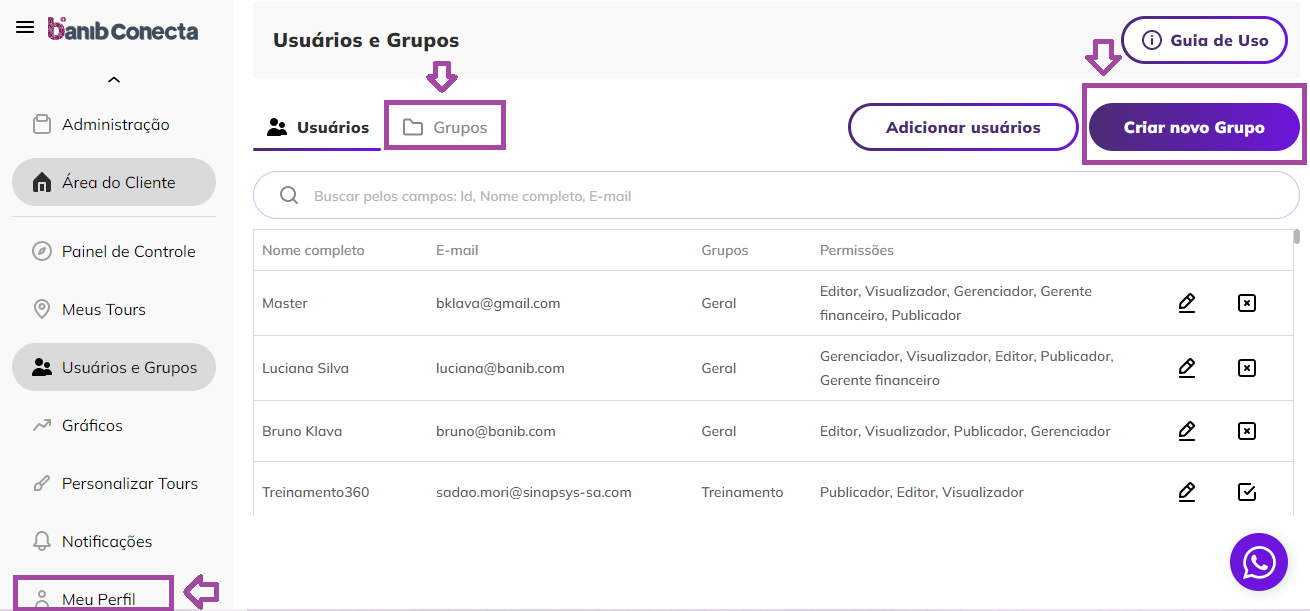Edit the Master user with pencil icon

click(x=1187, y=303)
